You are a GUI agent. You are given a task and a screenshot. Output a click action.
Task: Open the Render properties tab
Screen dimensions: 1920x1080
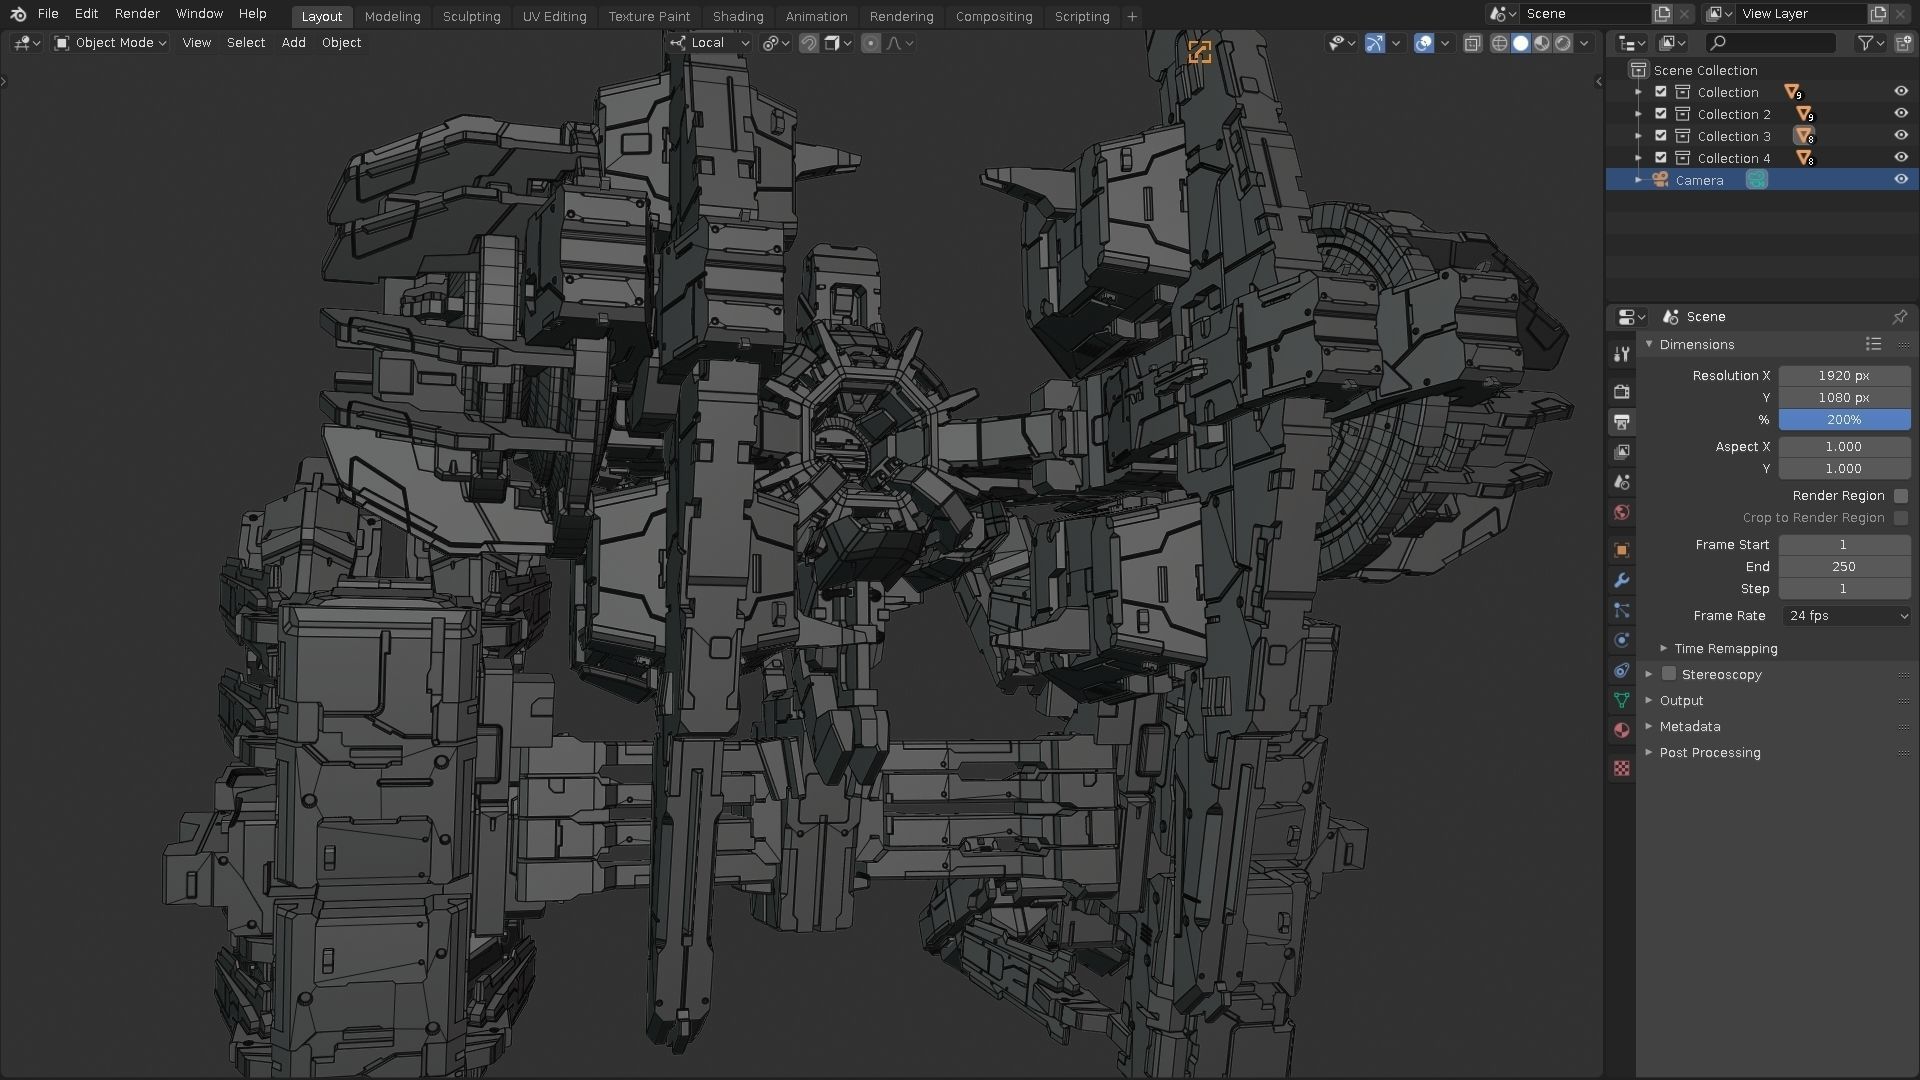1621,392
